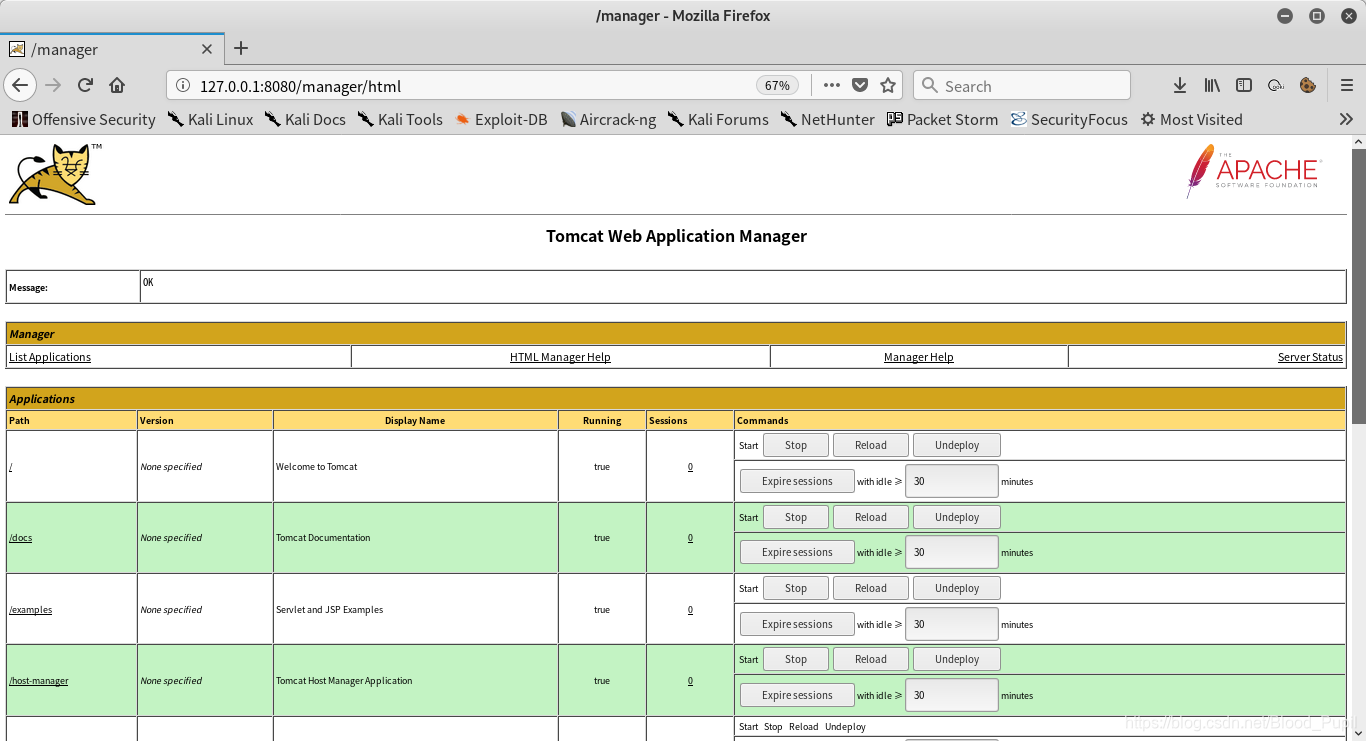
Task: Open Most Visited bookmarks folder
Action: pos(1191,119)
